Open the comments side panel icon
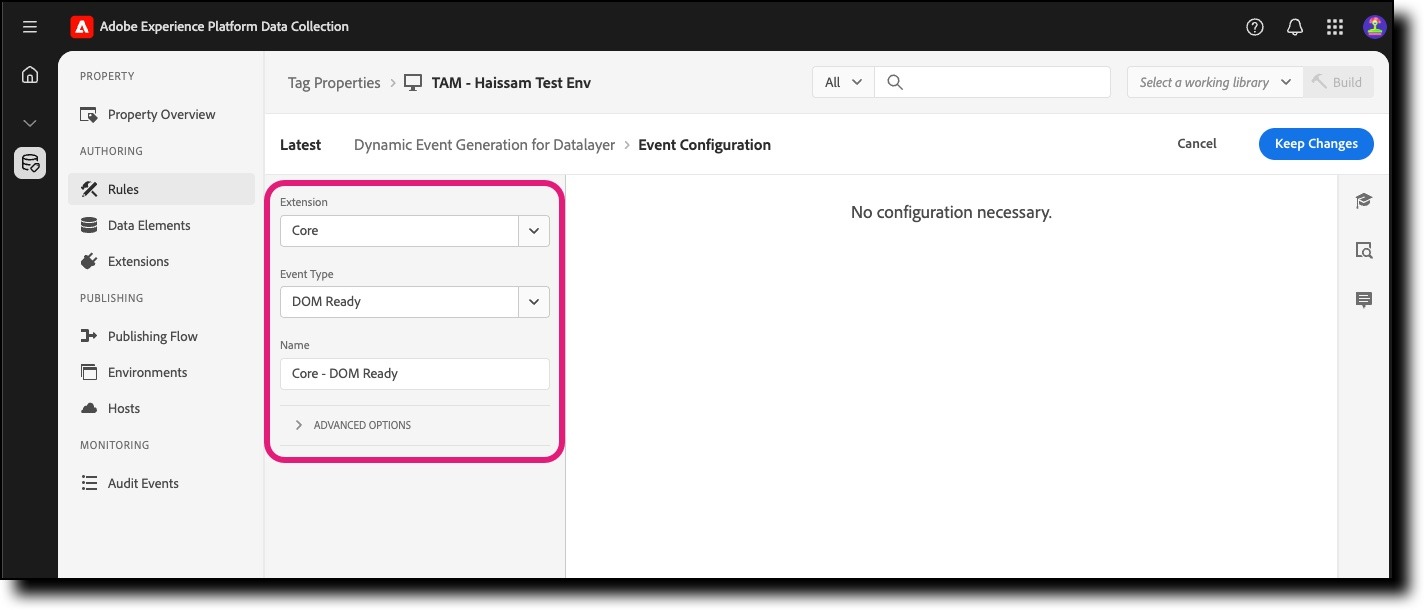This screenshot has width=1424, height=610. 1364,300
